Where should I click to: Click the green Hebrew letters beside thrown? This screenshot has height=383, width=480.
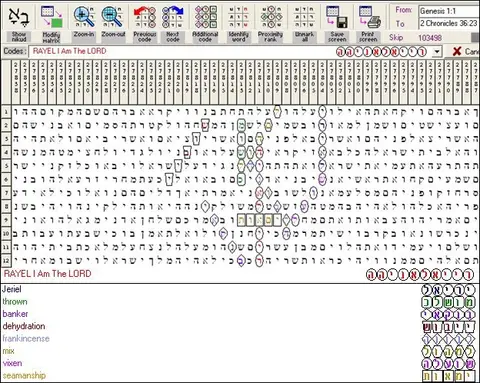pyautogui.click(x=448, y=302)
